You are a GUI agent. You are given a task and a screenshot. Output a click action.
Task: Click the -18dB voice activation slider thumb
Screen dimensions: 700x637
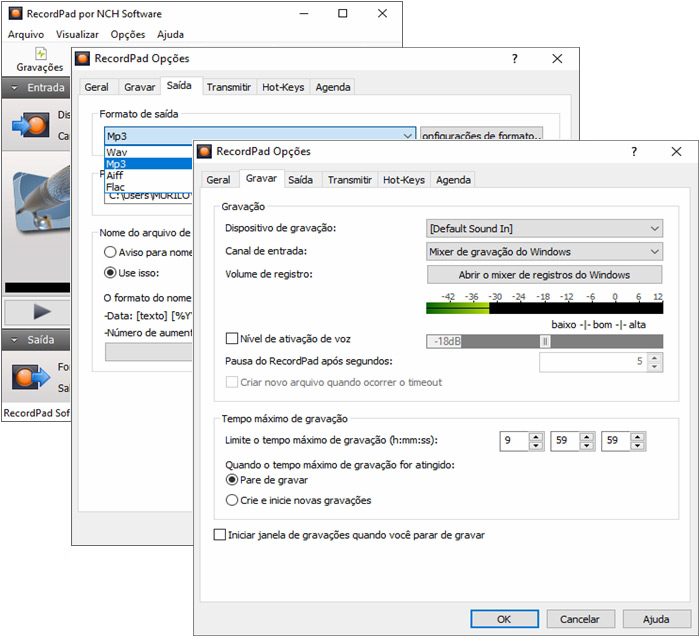(545, 341)
